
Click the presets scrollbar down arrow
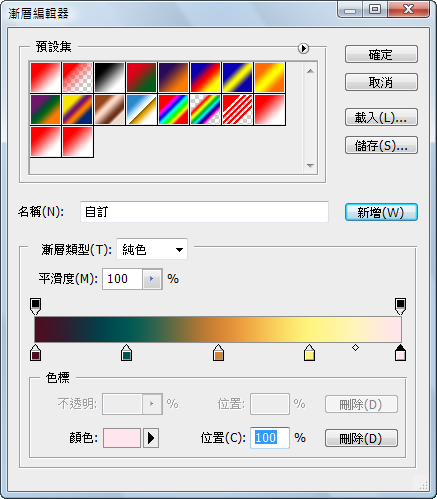point(310,166)
